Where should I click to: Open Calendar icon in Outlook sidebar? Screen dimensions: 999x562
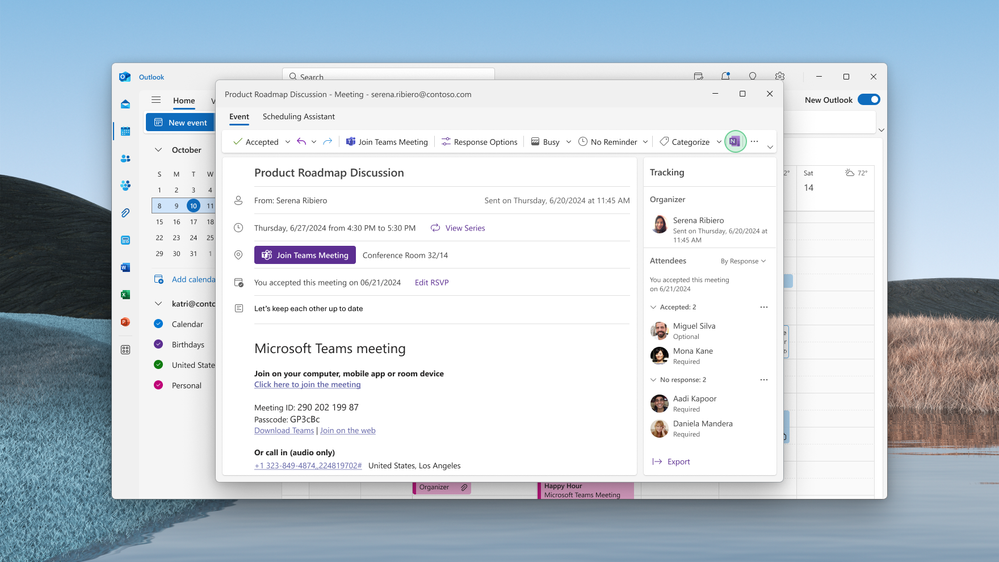click(x=126, y=131)
